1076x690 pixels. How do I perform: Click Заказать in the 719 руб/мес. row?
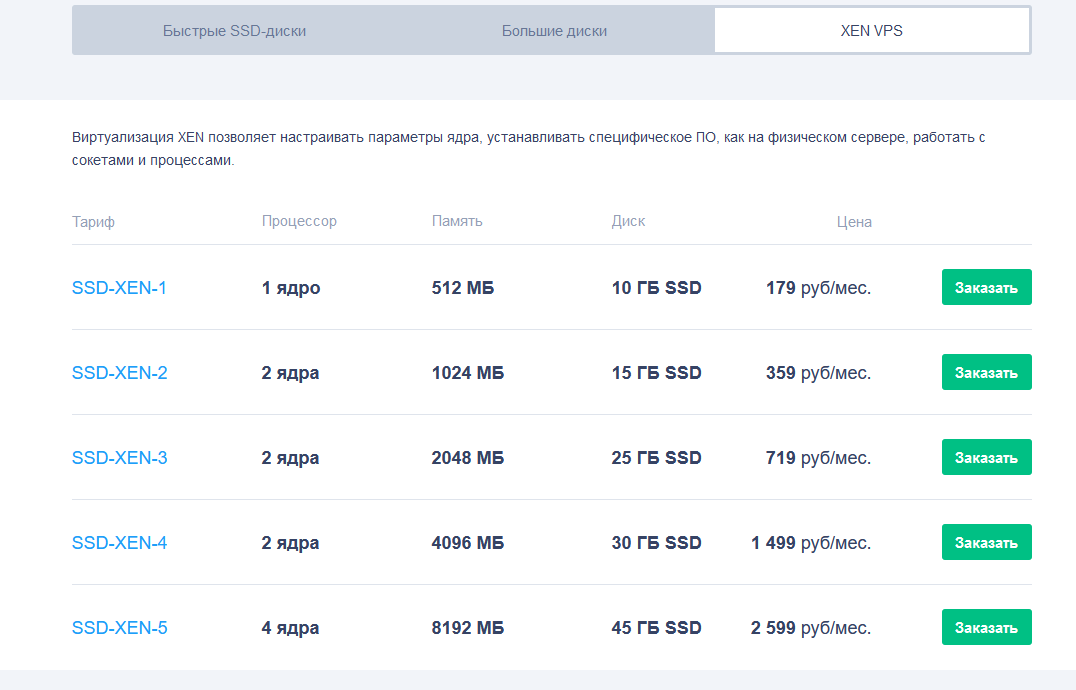pyautogui.click(x=986, y=458)
